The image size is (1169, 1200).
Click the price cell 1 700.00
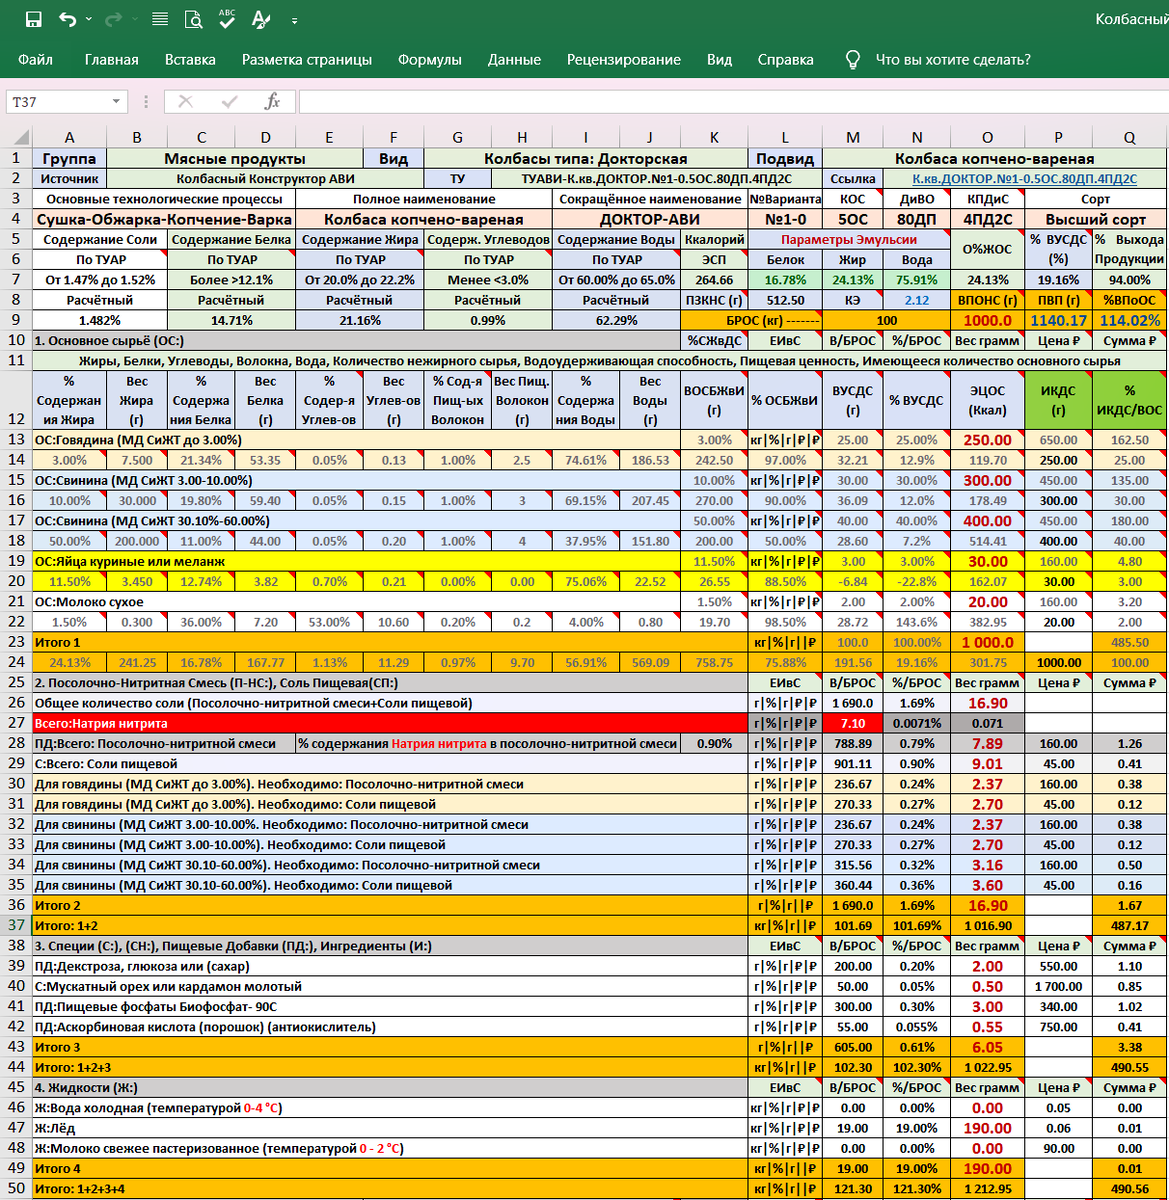point(1058,986)
